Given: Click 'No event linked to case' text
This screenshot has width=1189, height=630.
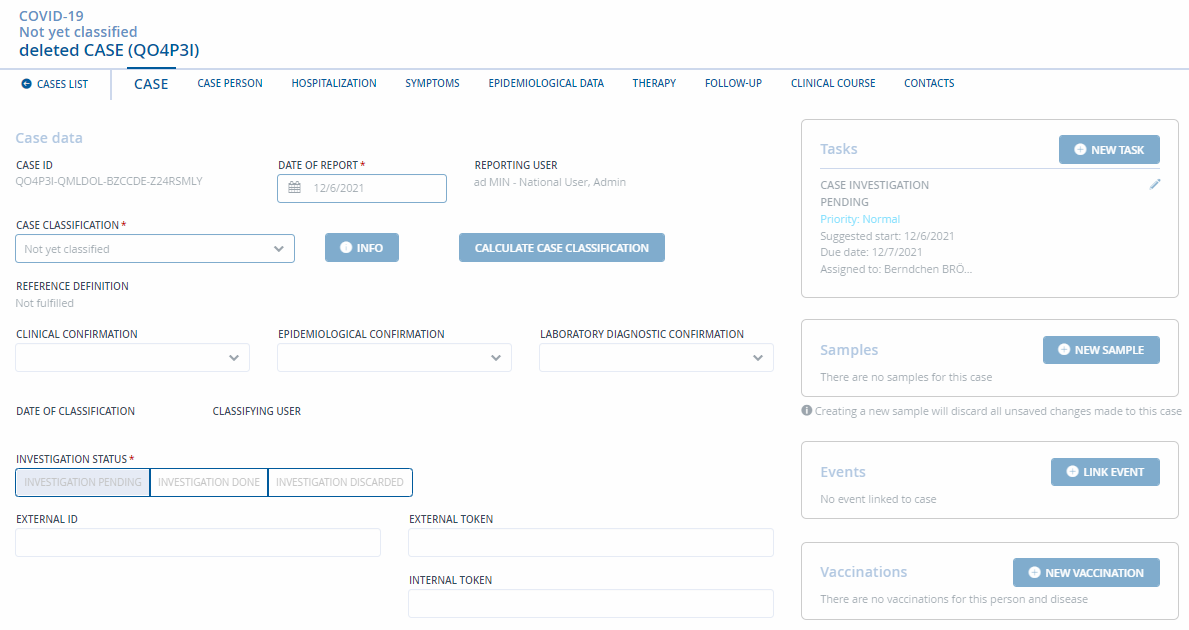Looking at the screenshot, I should click(x=878, y=499).
